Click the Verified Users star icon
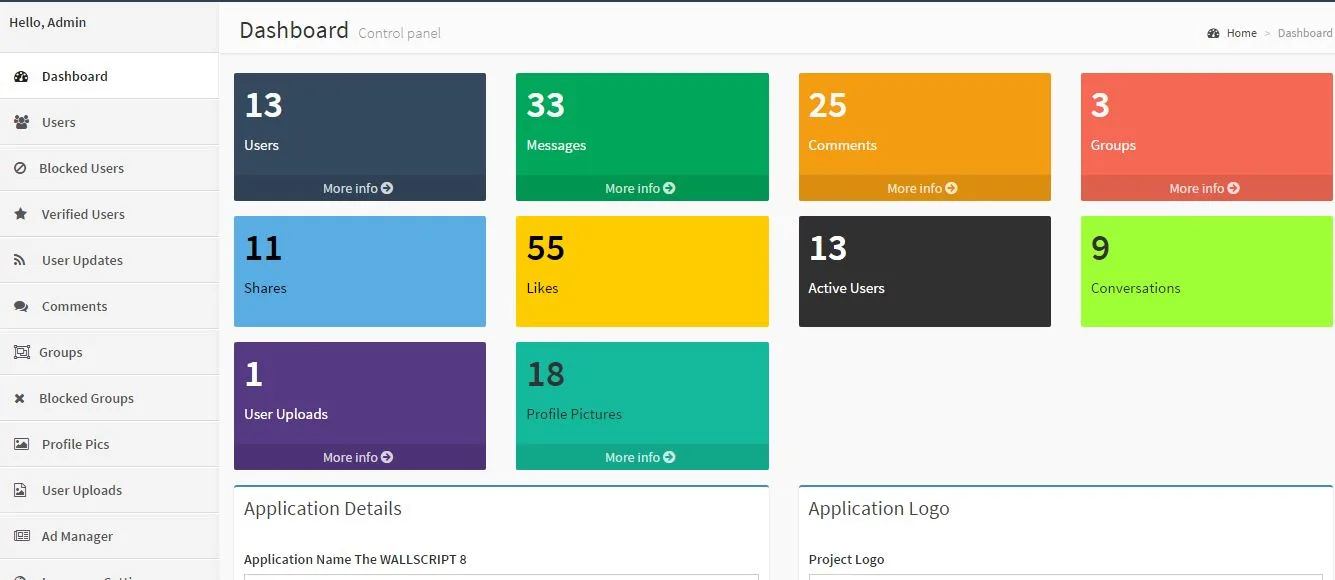The image size is (1335, 580). click(22, 214)
